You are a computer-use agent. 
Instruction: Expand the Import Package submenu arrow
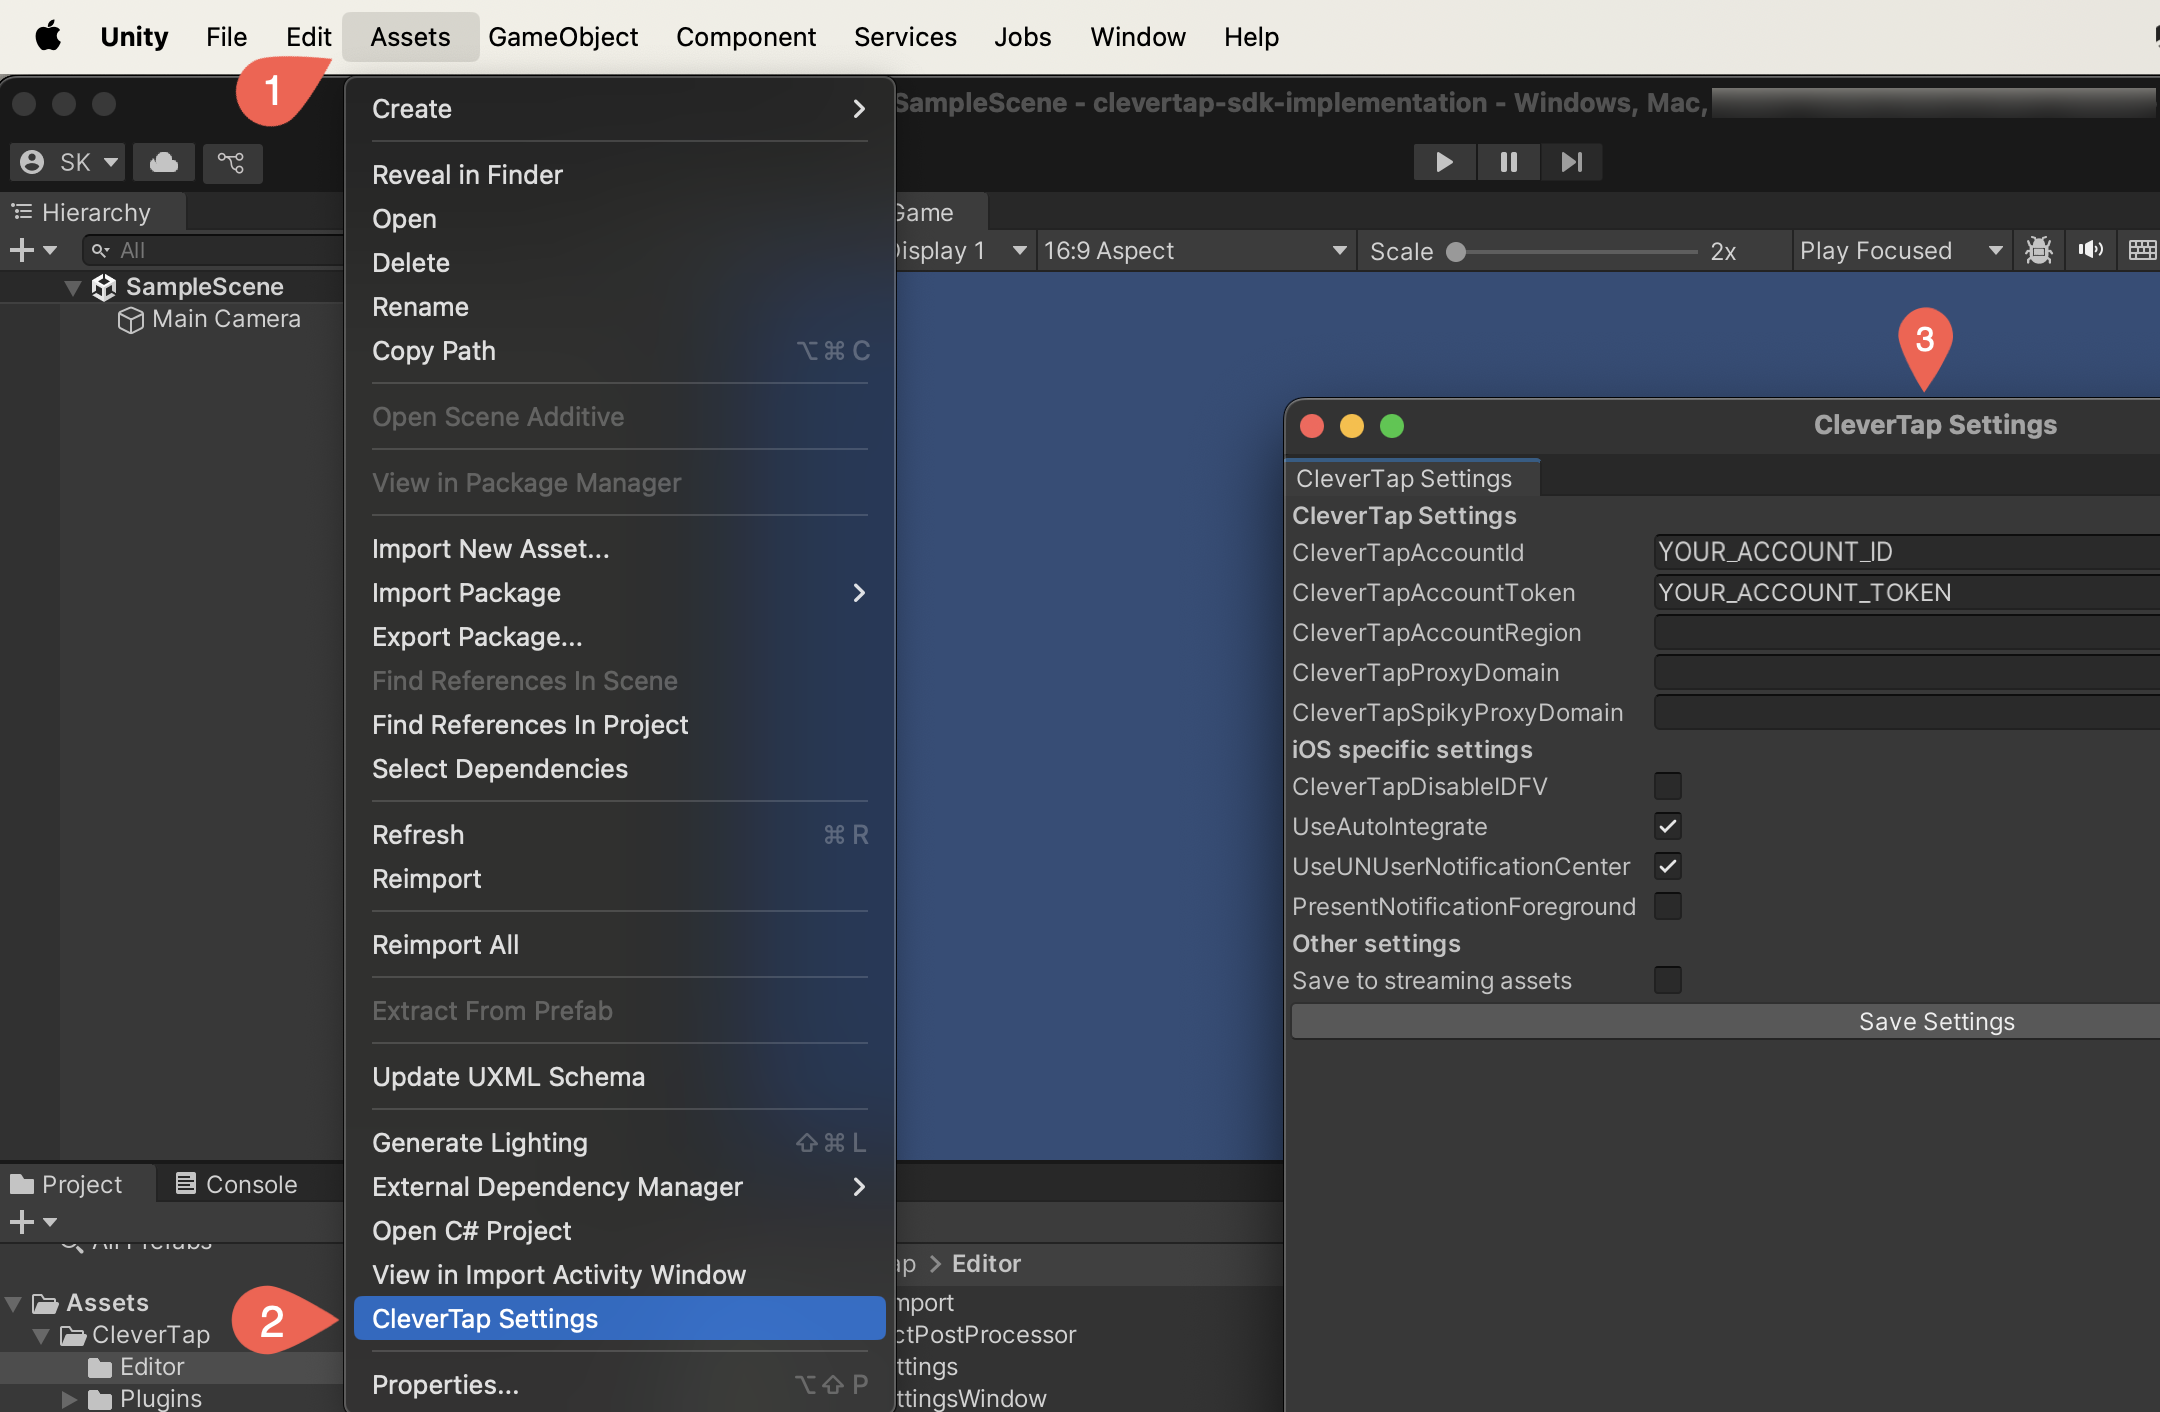tap(858, 593)
